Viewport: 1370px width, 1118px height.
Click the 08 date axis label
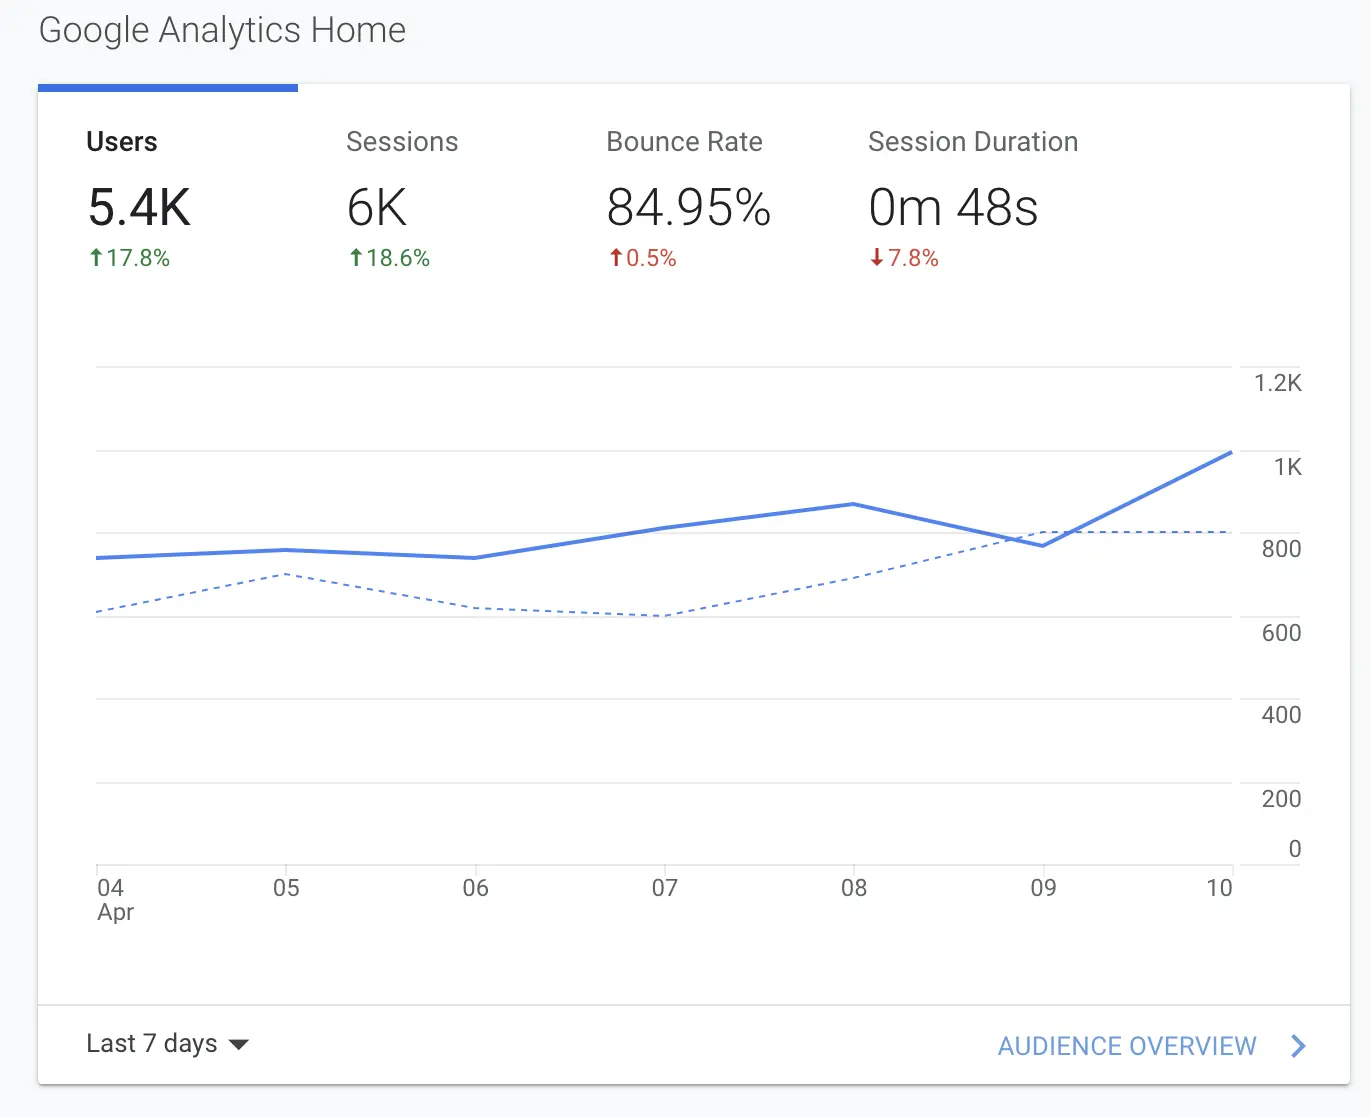(854, 888)
